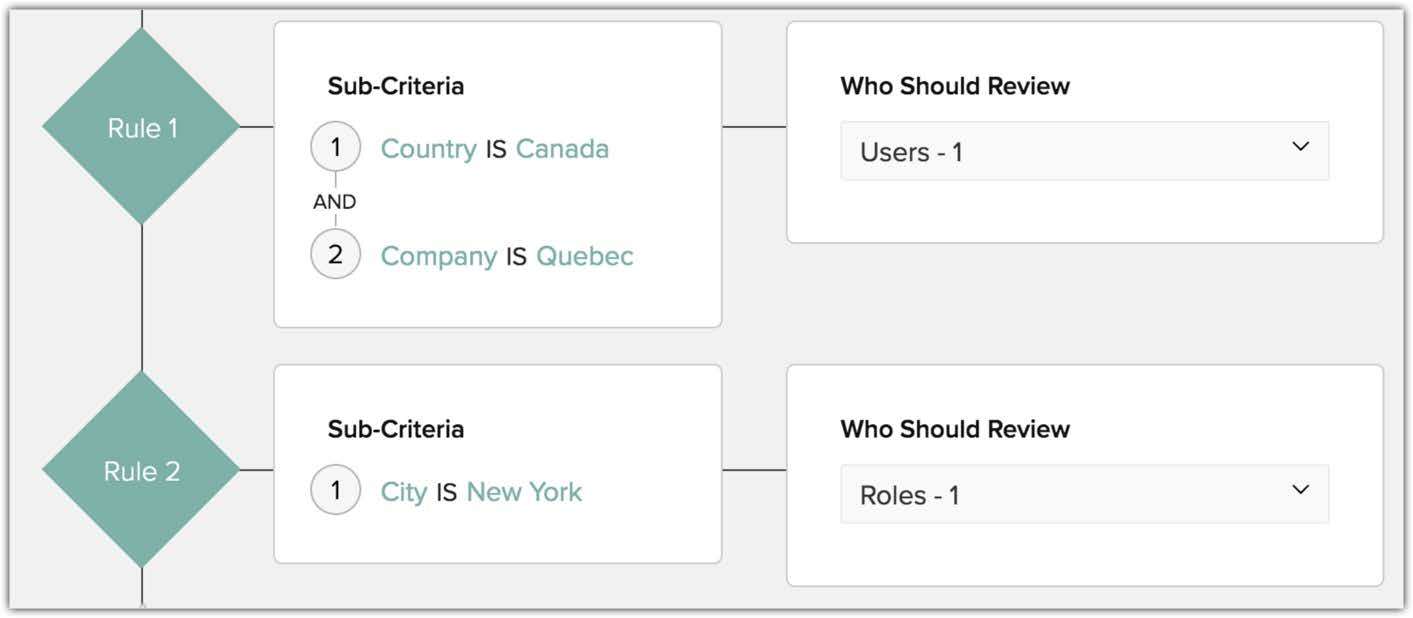The height and width of the screenshot is (618, 1413).
Task: Click the Canada value link
Action: click(562, 149)
